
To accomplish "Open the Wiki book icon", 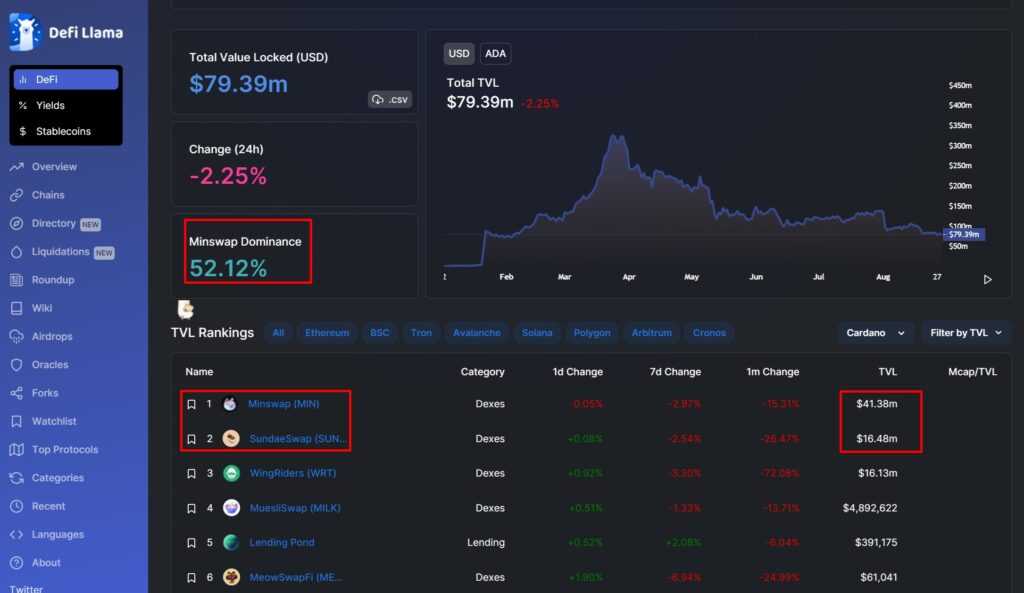I will 16,308.
